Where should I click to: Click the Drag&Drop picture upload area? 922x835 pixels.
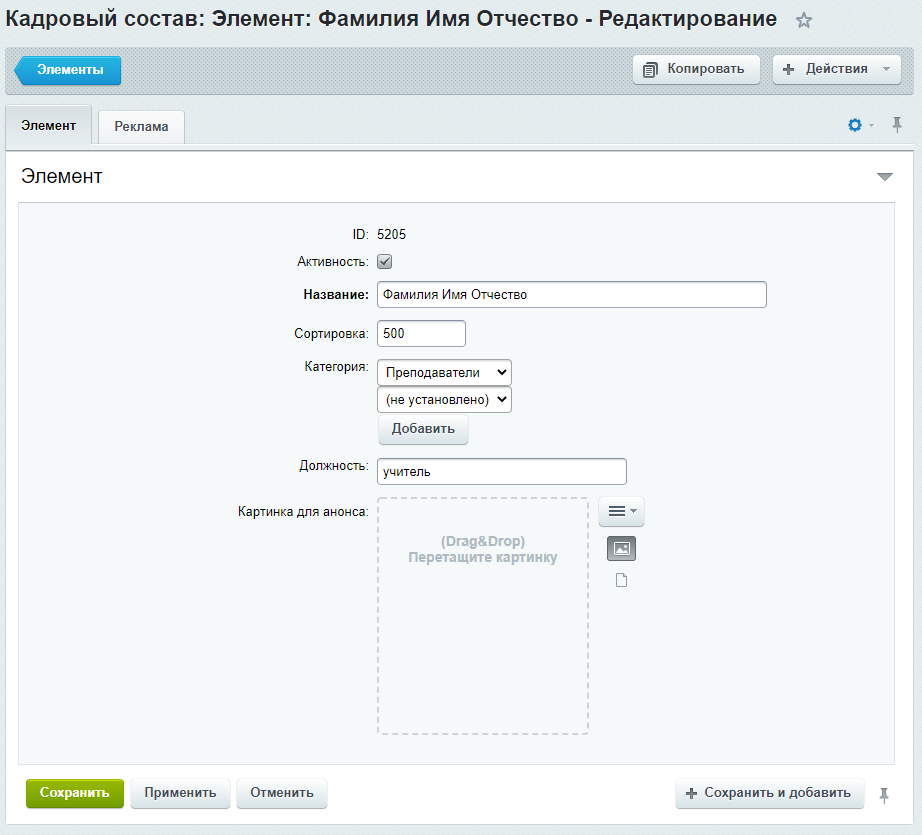click(x=483, y=616)
